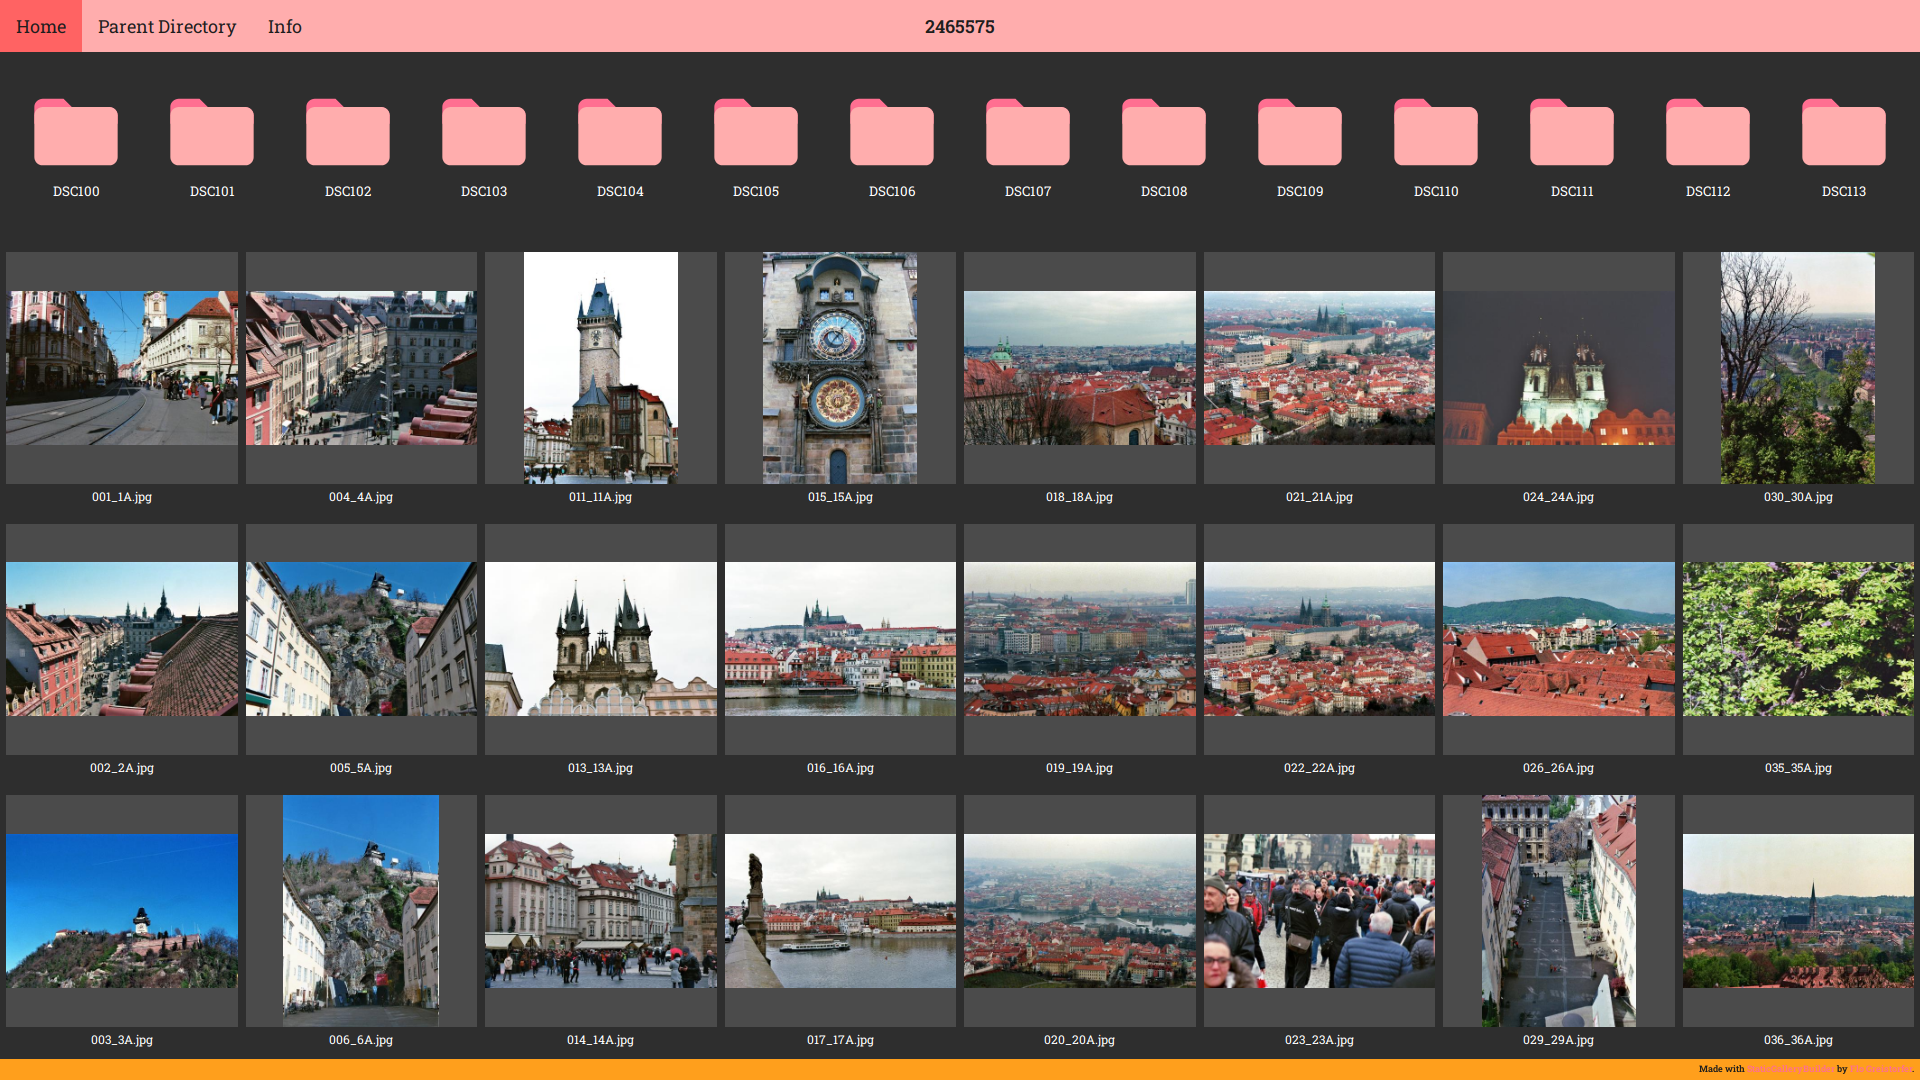Screen dimensions: 1920x1080
Task: Switch to the Home tab
Action: click(40, 26)
